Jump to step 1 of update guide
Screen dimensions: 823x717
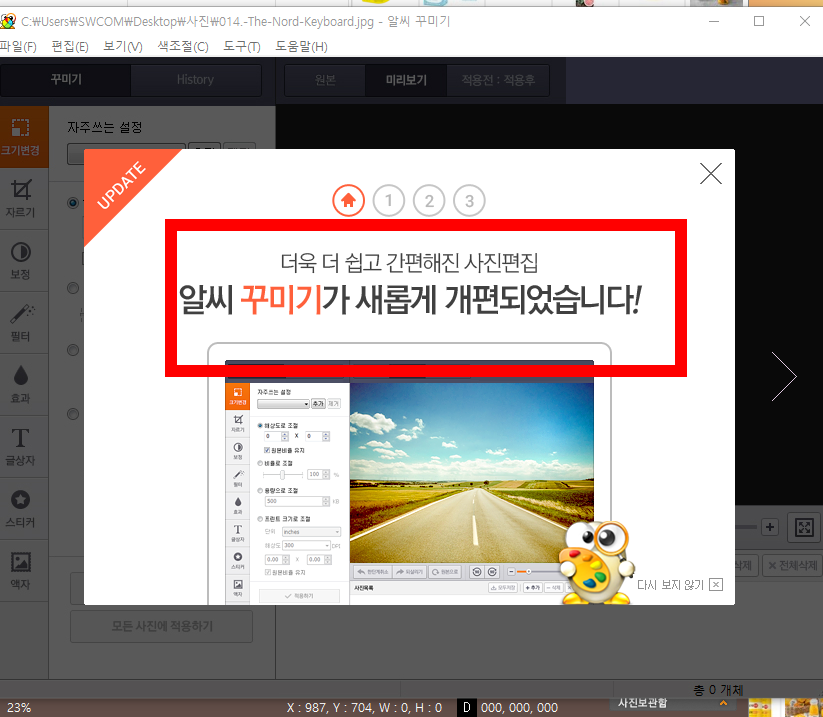pos(388,201)
